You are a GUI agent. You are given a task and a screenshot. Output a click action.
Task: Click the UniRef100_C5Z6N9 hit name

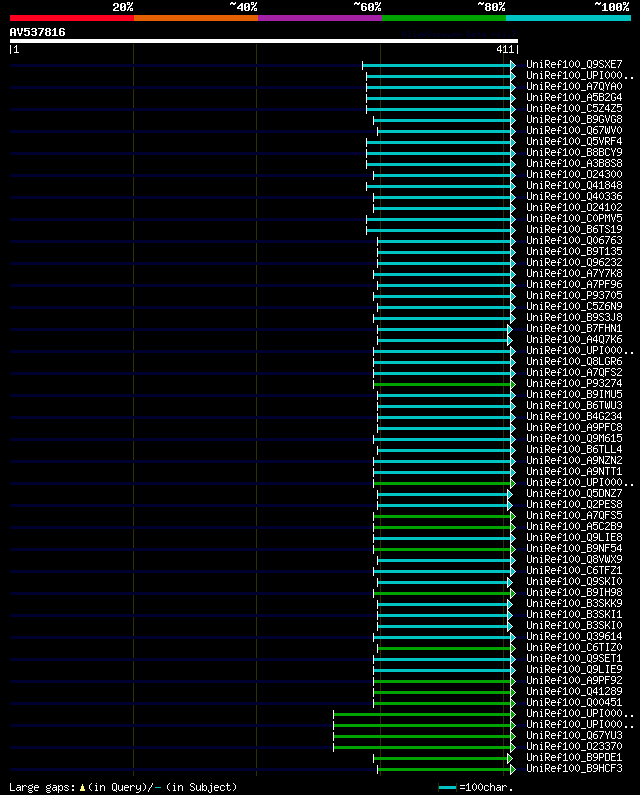[x=574, y=307]
